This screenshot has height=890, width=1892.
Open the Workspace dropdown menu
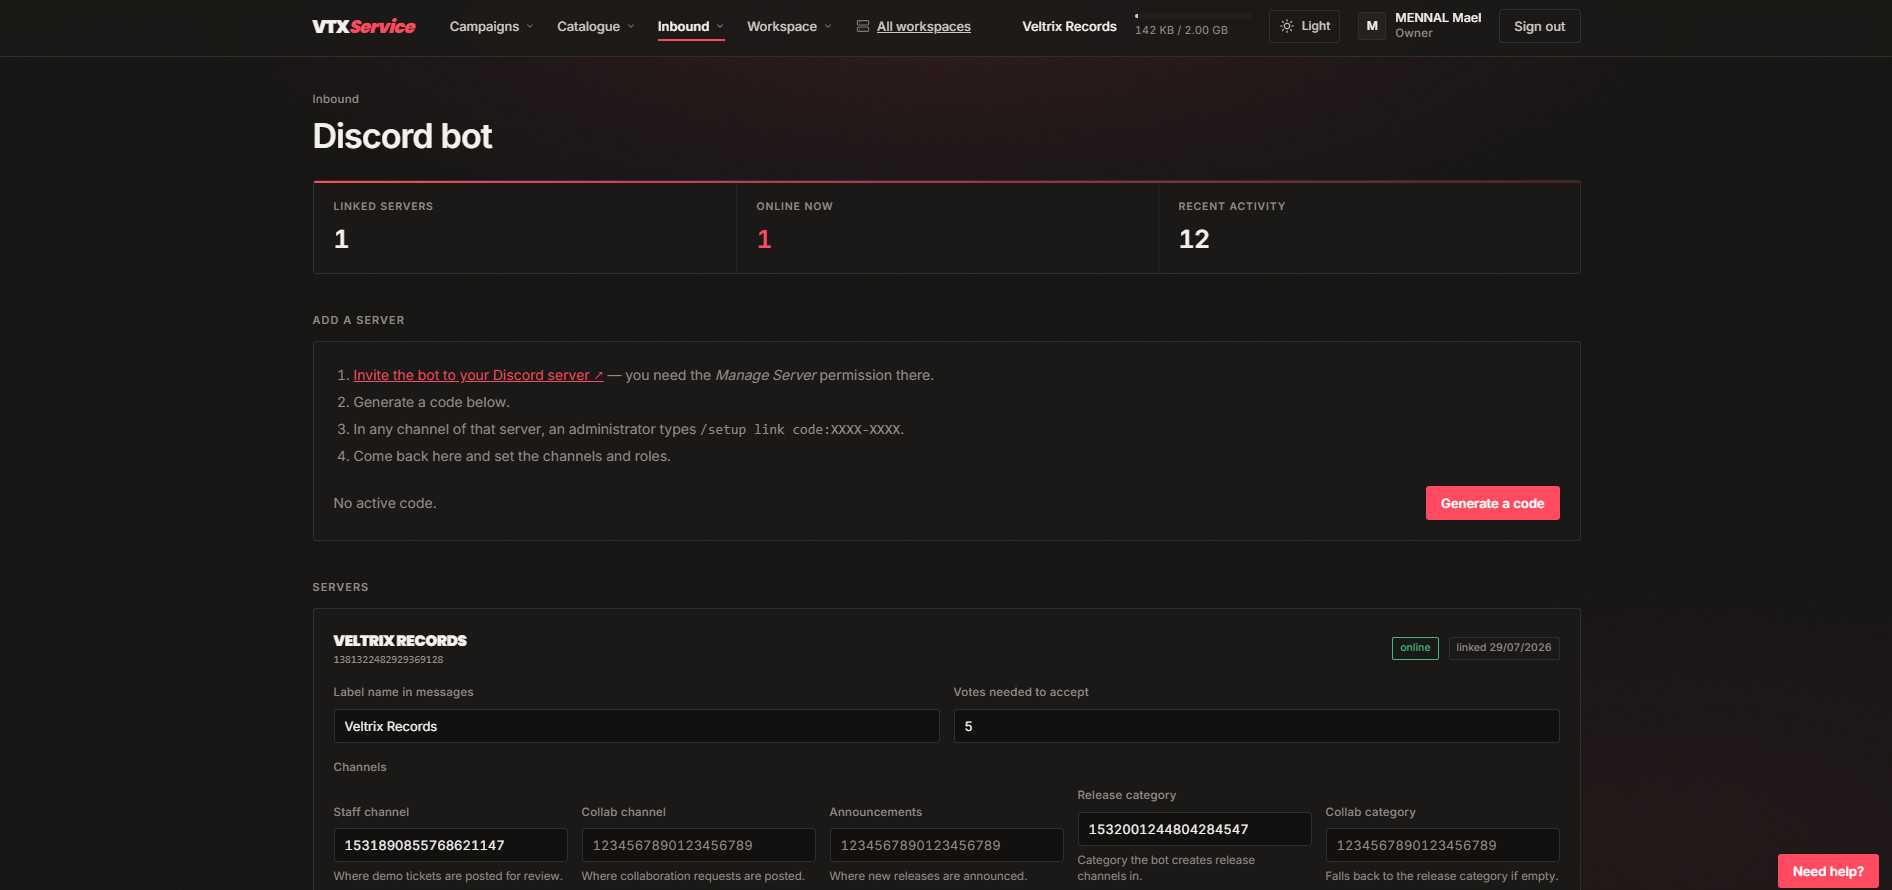[x=789, y=26]
